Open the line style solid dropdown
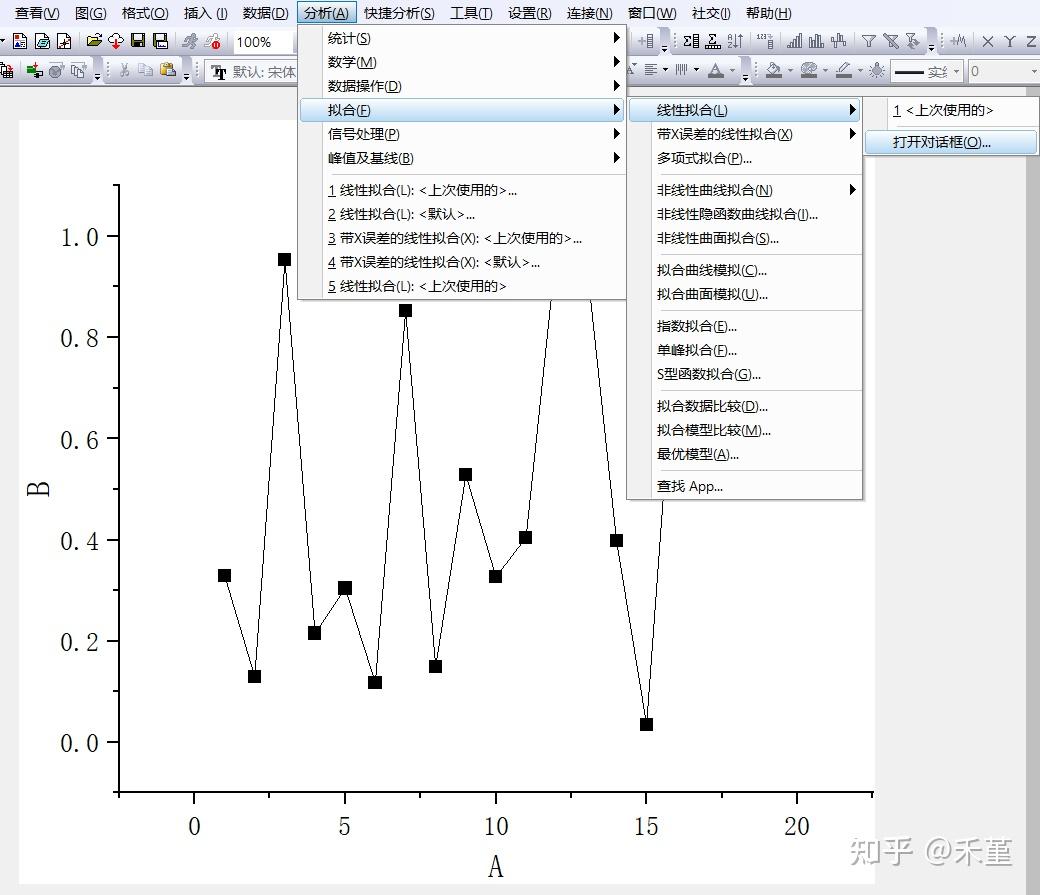Viewport: 1040px width, 895px height. tap(927, 71)
